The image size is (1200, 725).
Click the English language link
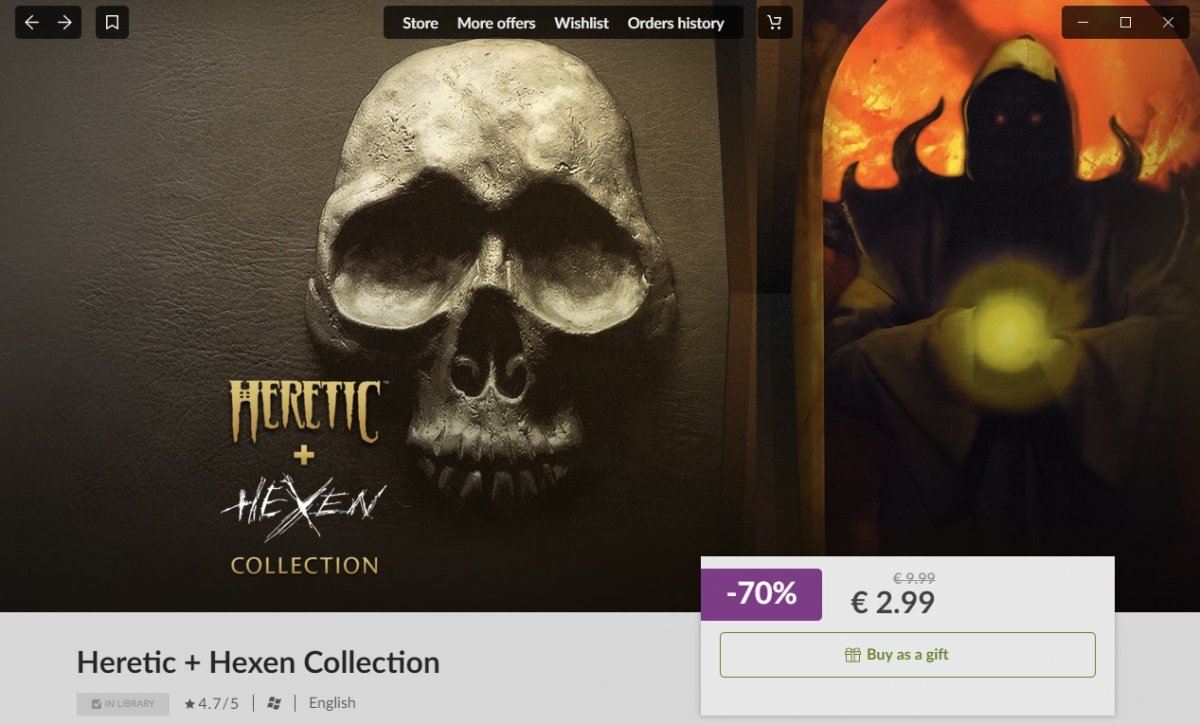[332, 703]
